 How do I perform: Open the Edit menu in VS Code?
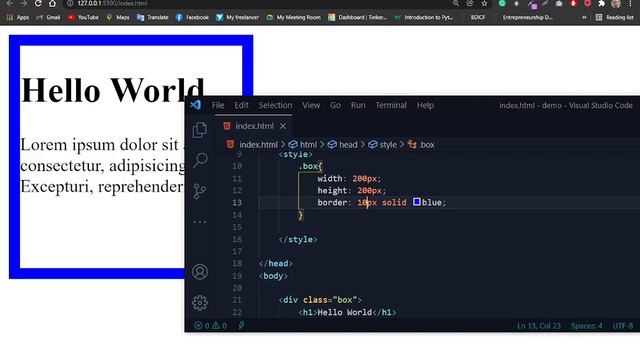pos(241,105)
